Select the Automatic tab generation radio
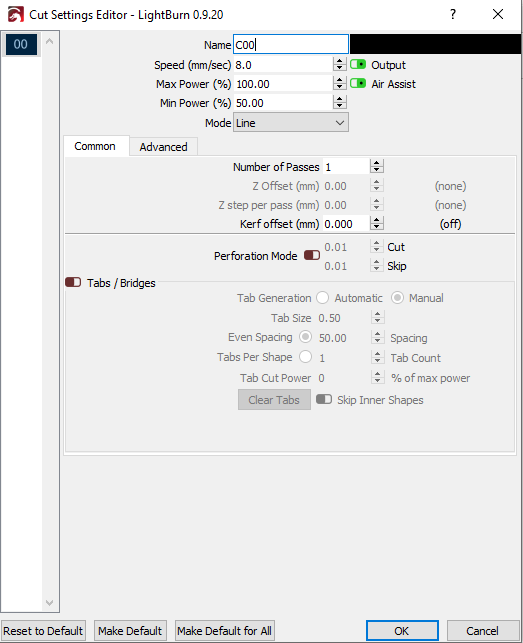Viewport: 523px width, 643px height. [x=322, y=298]
